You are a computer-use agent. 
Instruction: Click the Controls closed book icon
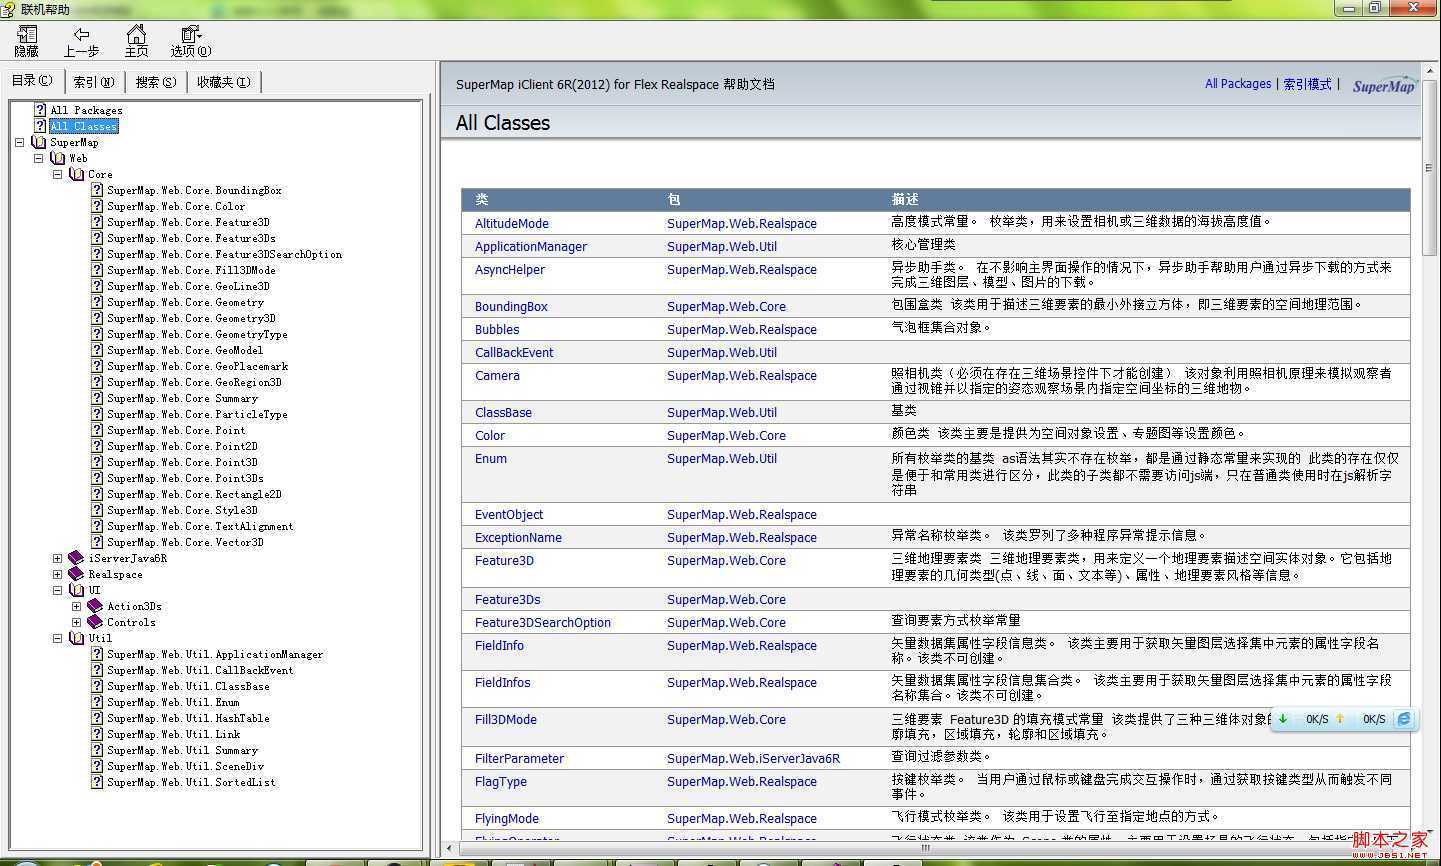(x=96, y=622)
